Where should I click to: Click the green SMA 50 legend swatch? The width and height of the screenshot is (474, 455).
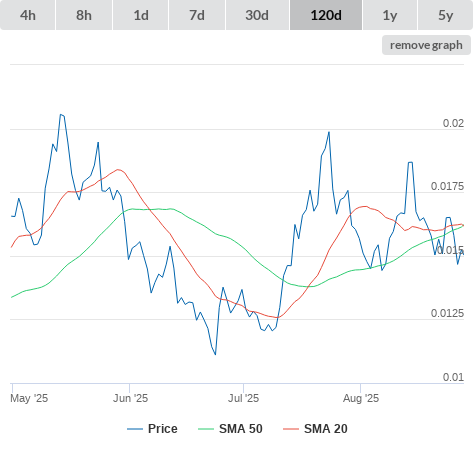coord(206,429)
